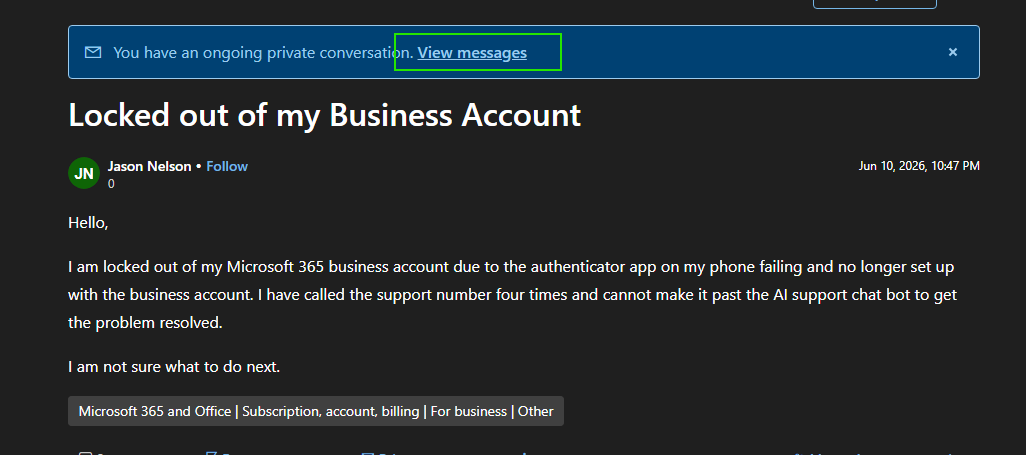
Task: Dismiss the private conversation banner
Action: click(x=953, y=52)
